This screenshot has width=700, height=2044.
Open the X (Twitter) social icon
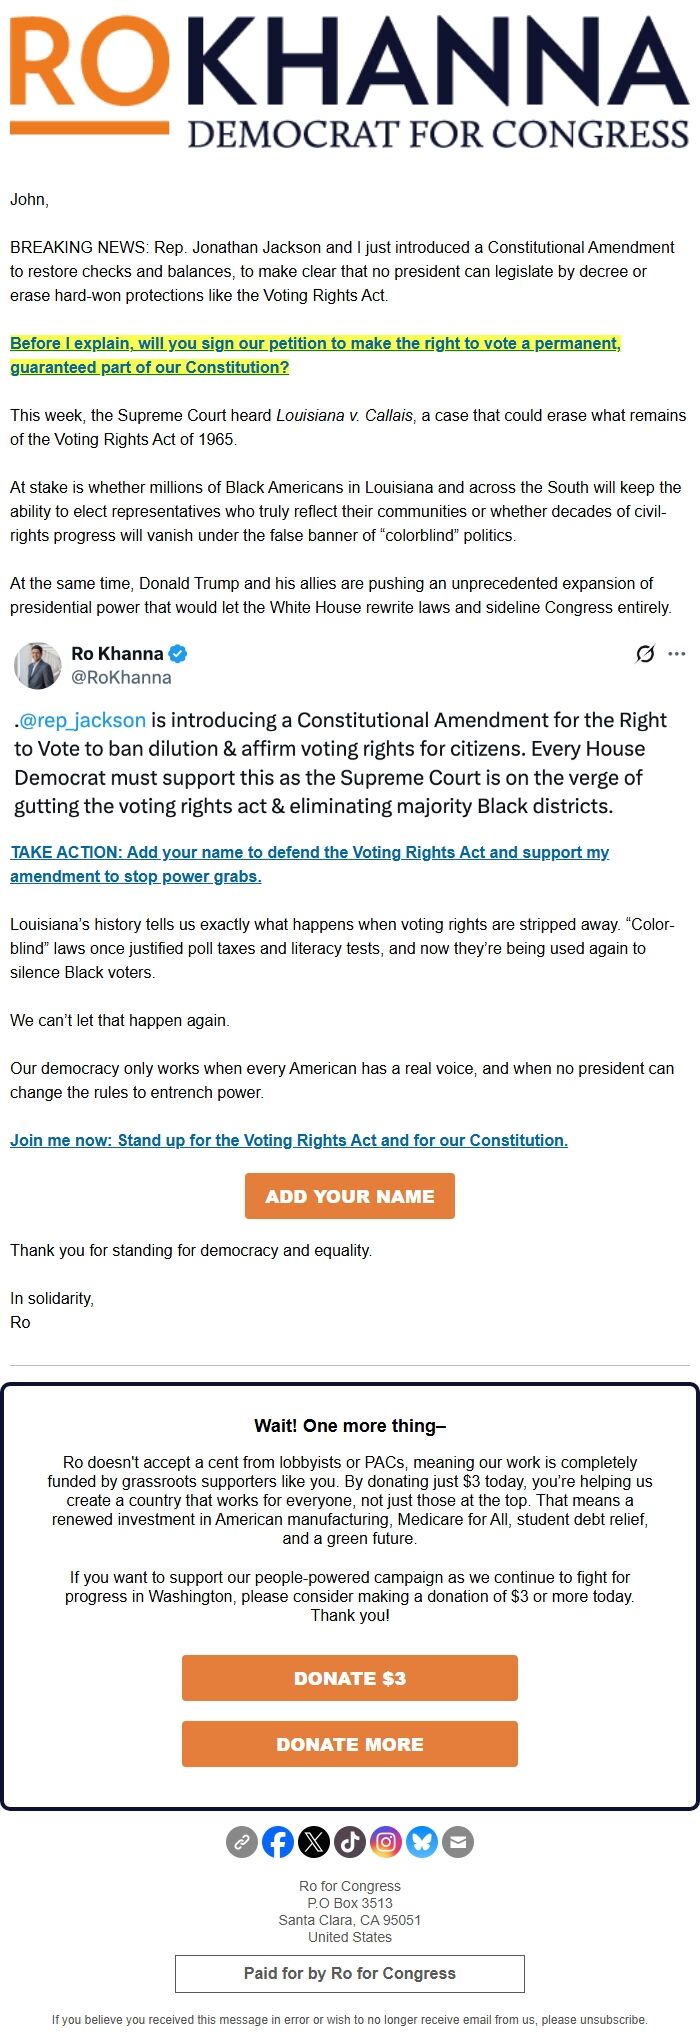314,1841
